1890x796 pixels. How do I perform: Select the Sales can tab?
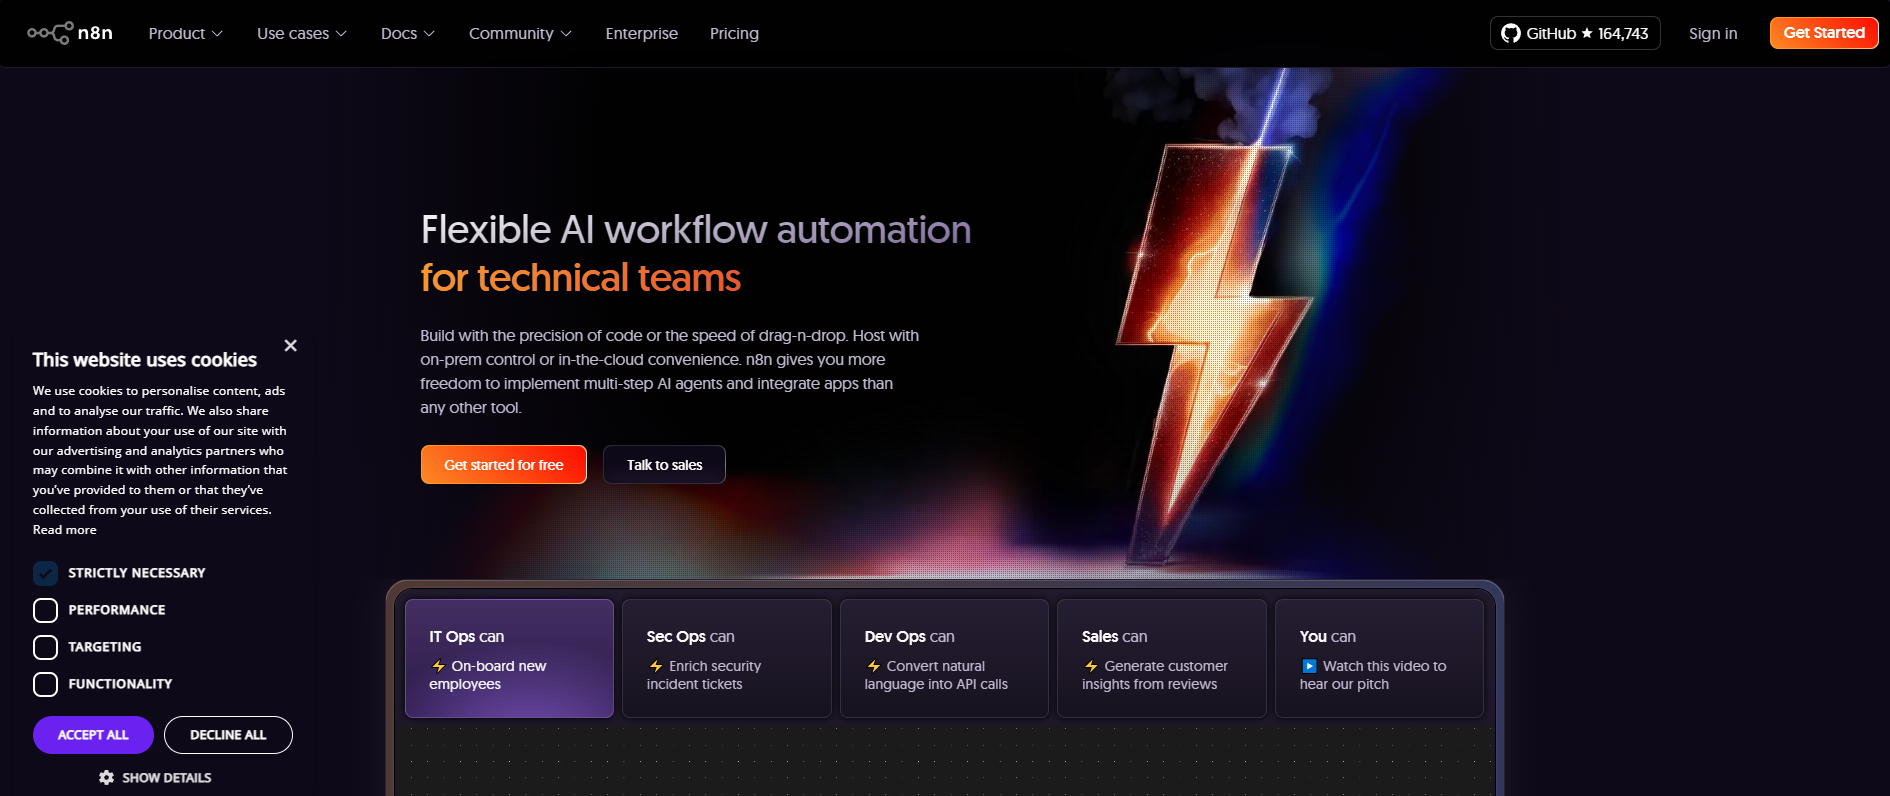pos(1162,658)
